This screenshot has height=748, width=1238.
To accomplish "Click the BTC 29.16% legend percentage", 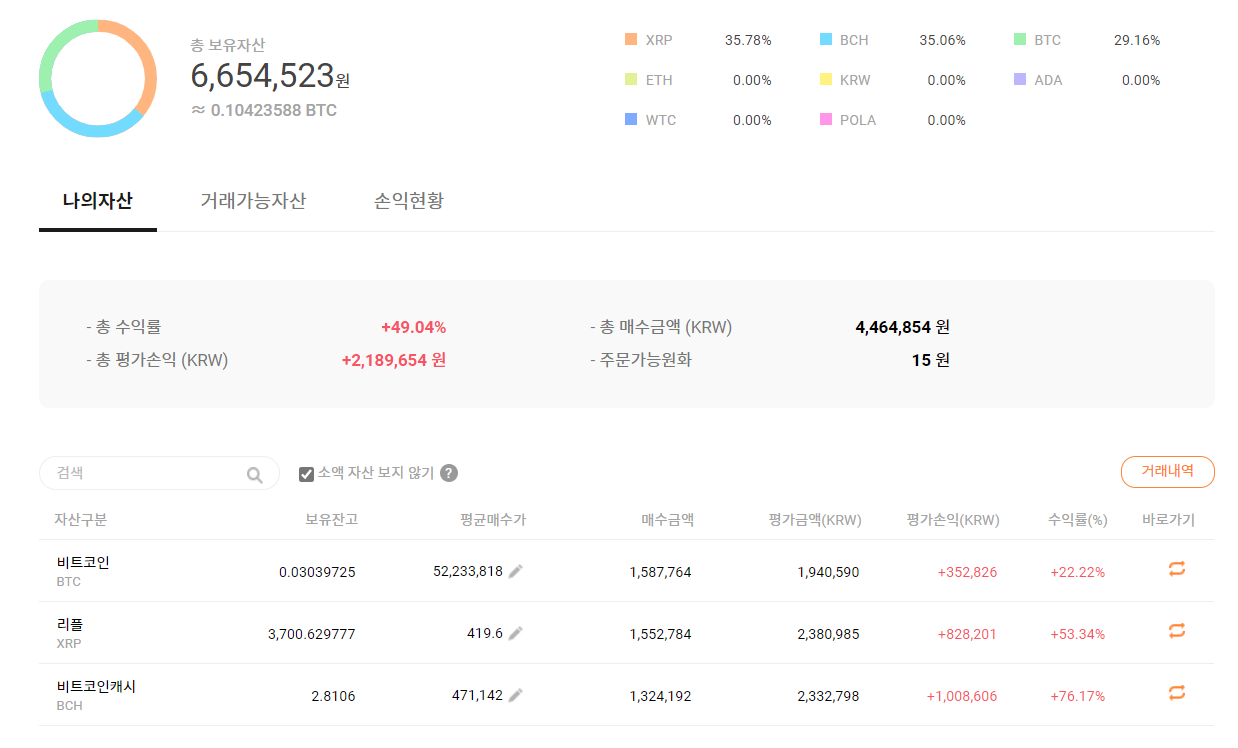I will (1137, 40).
